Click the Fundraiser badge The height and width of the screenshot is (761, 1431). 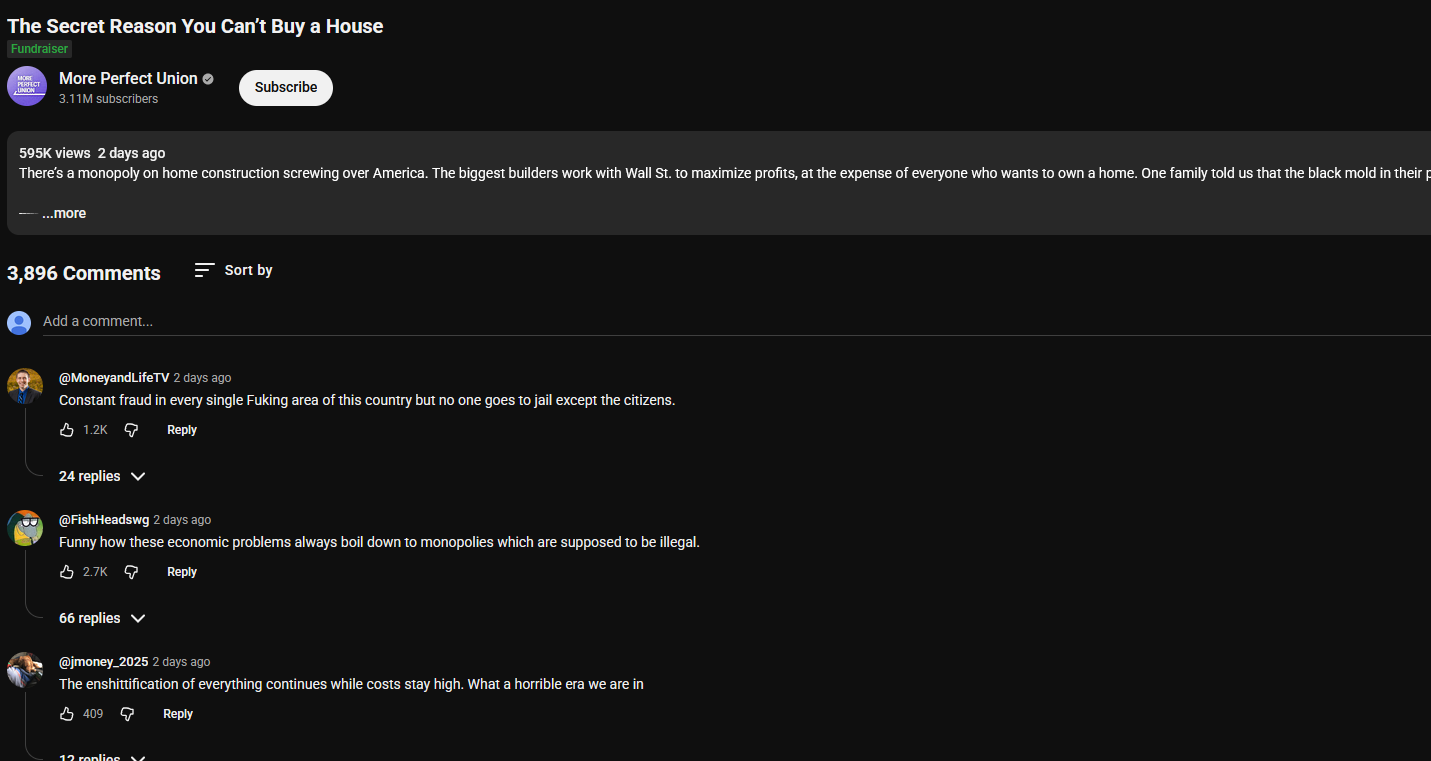(39, 49)
